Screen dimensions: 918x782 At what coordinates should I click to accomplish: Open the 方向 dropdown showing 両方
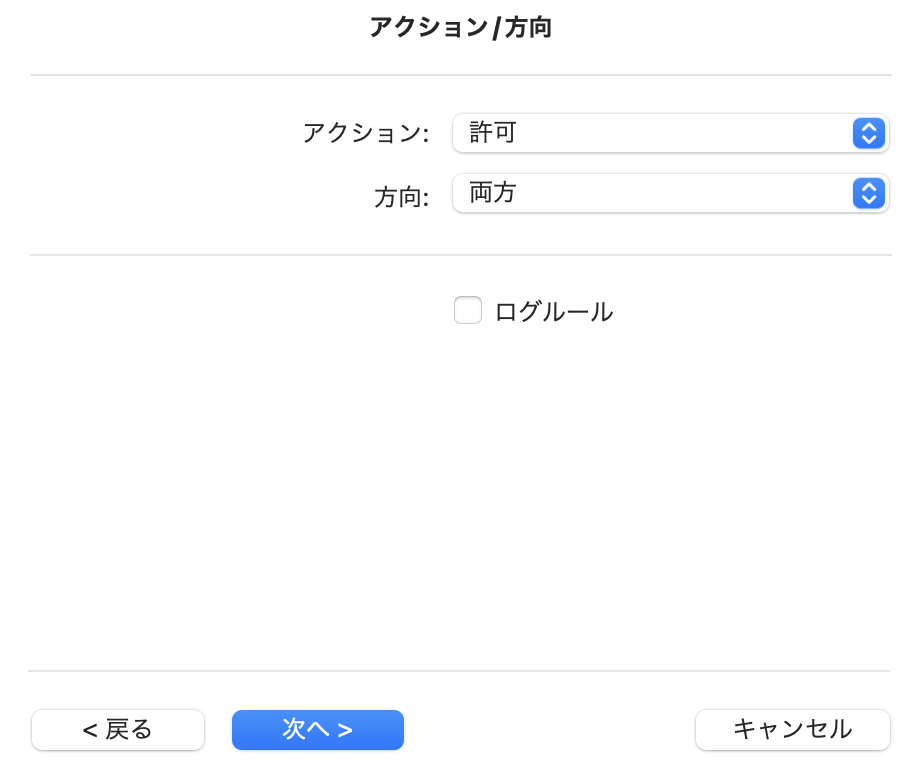pyautogui.click(x=671, y=193)
